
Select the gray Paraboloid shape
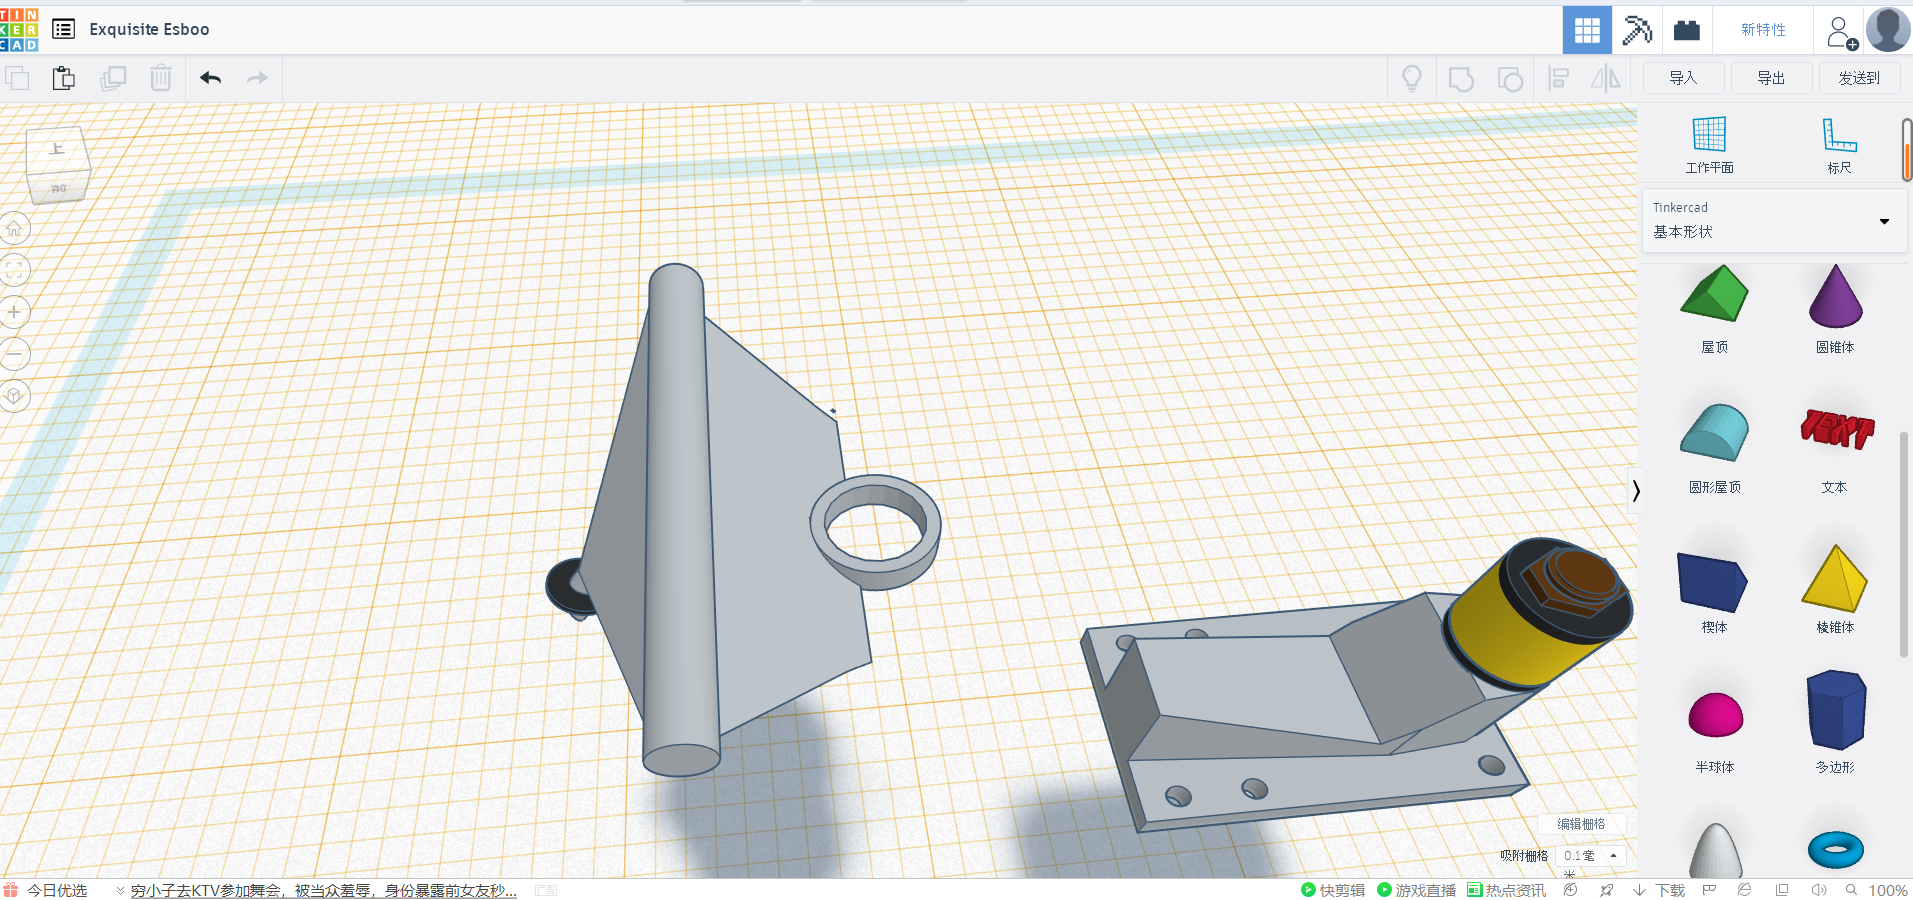point(1715,850)
